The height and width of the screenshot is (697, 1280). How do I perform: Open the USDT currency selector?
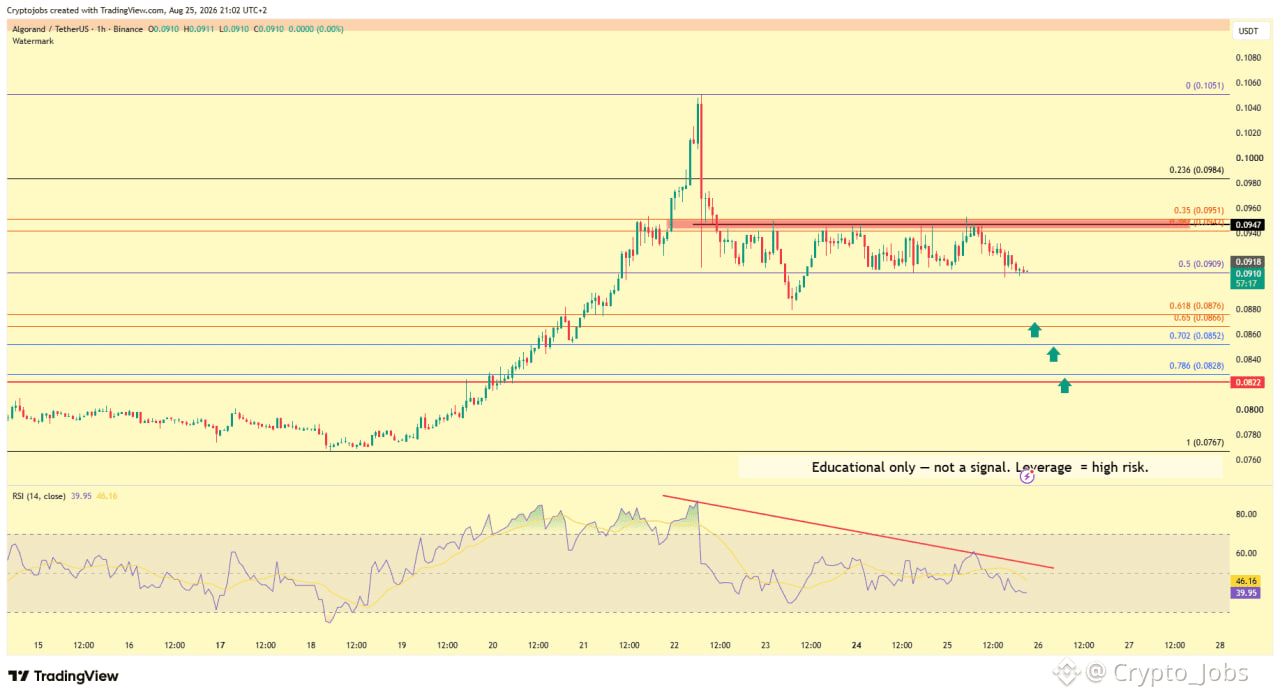[x=1249, y=31]
